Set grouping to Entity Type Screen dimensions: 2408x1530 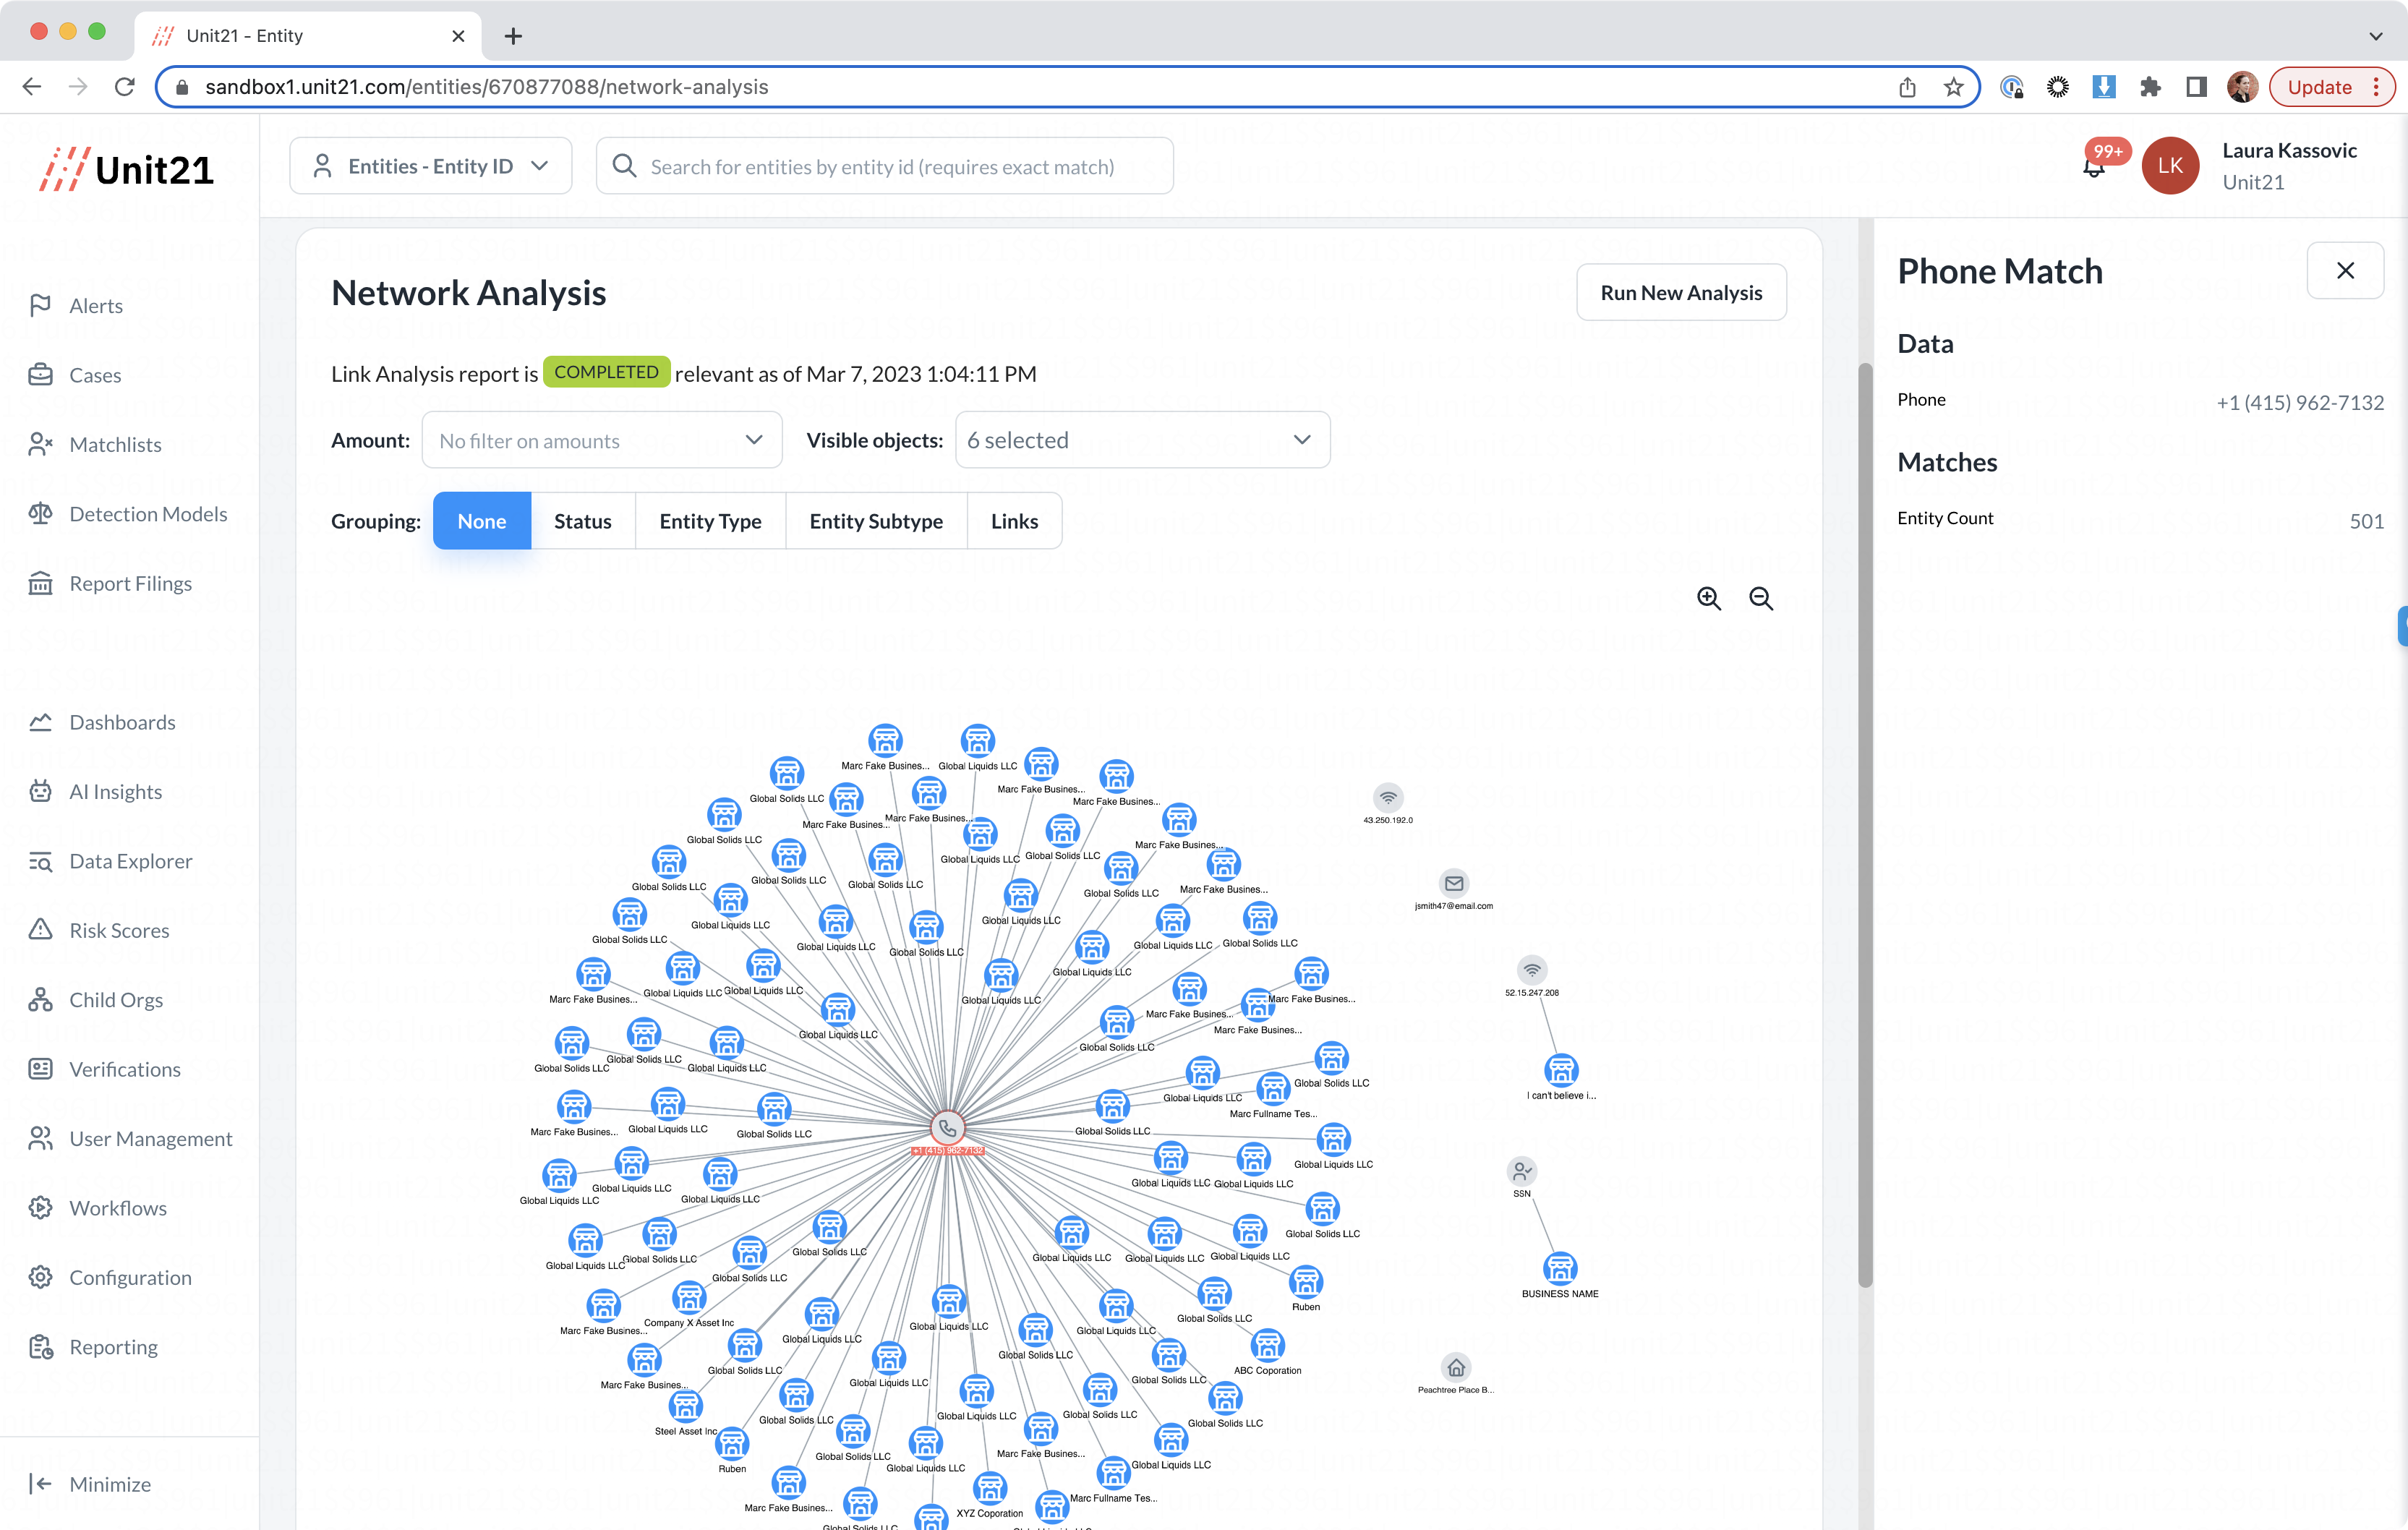[710, 521]
